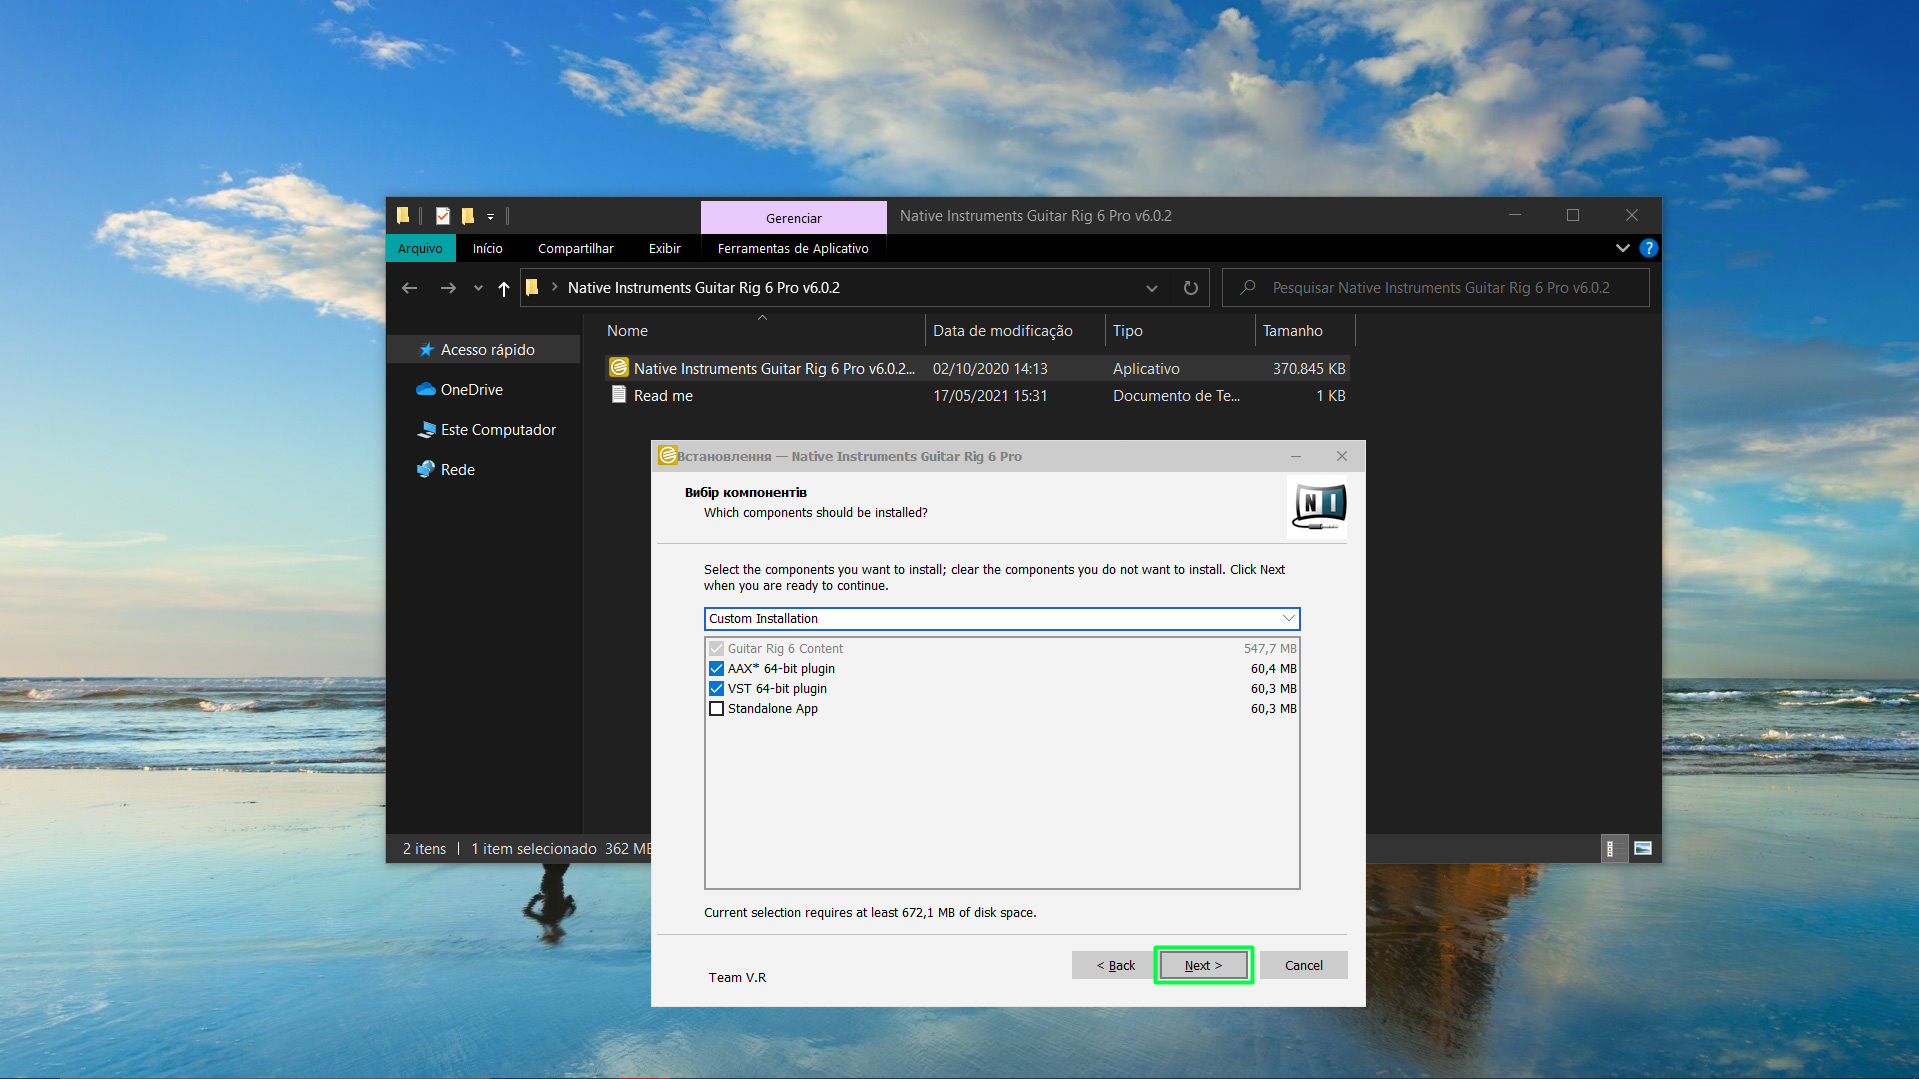Open the Compartilhar ribbon tab
The width and height of the screenshot is (1919, 1079).
point(576,248)
